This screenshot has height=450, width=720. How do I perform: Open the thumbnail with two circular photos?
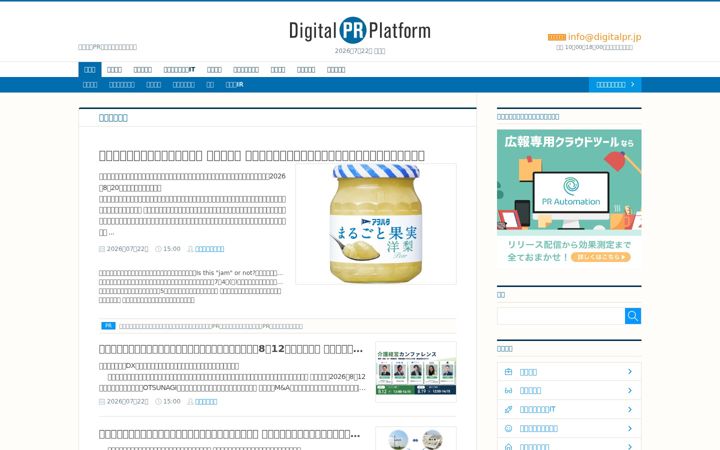(x=416, y=439)
